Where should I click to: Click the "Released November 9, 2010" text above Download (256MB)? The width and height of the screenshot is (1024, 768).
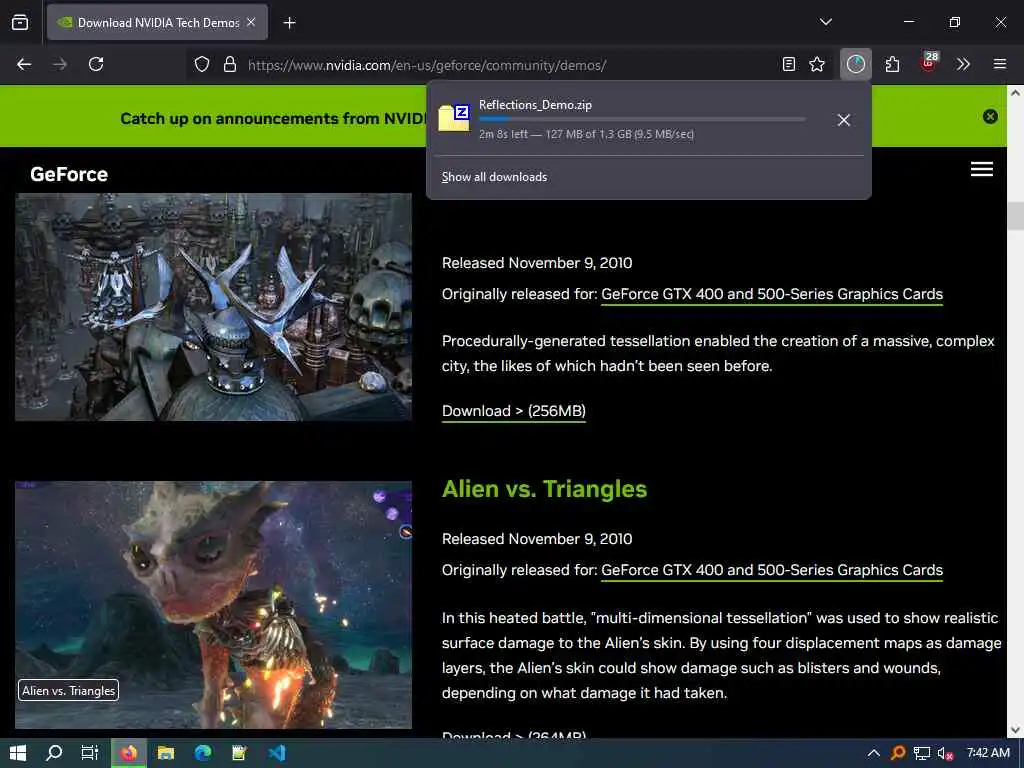point(537,263)
